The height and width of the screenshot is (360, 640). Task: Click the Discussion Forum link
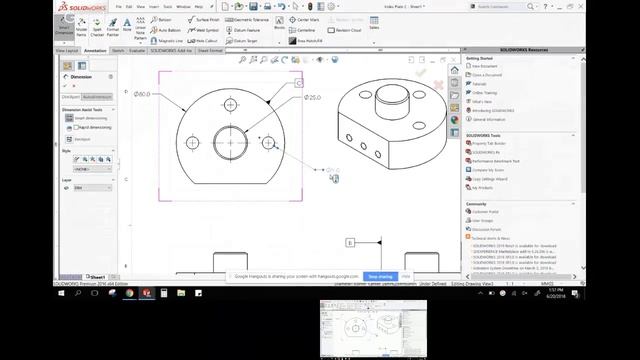coord(483,229)
